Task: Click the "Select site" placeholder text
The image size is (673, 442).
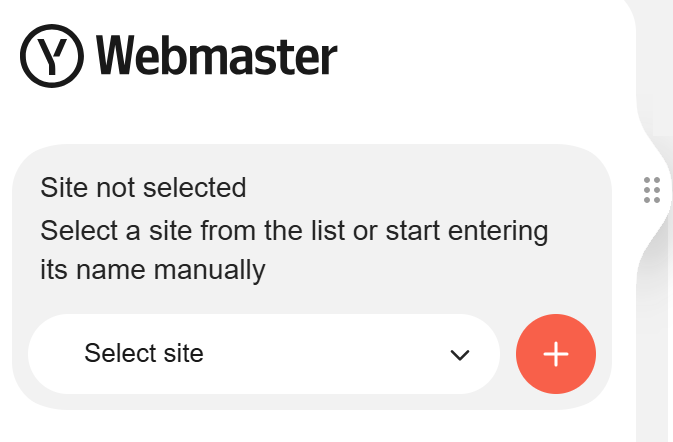Action: pyautogui.click(x=144, y=353)
